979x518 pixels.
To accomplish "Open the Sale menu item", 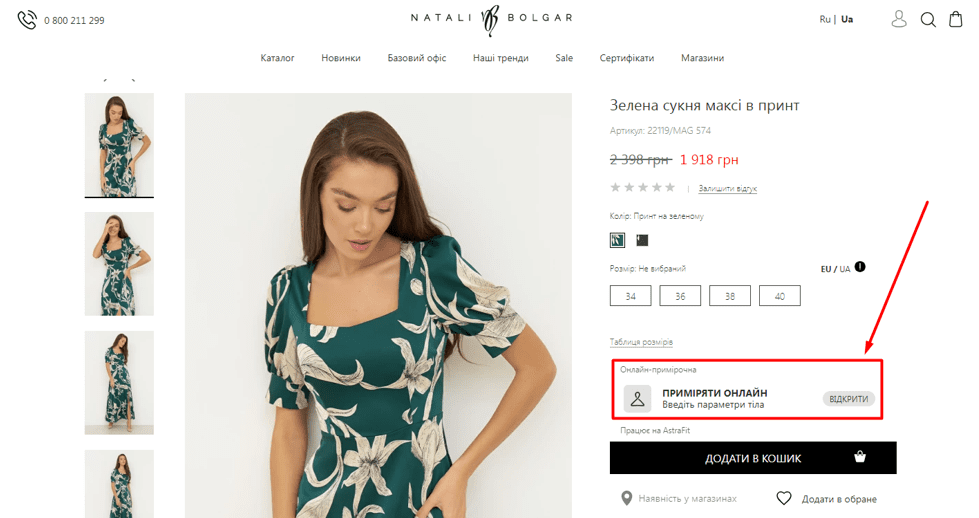I will [x=564, y=58].
